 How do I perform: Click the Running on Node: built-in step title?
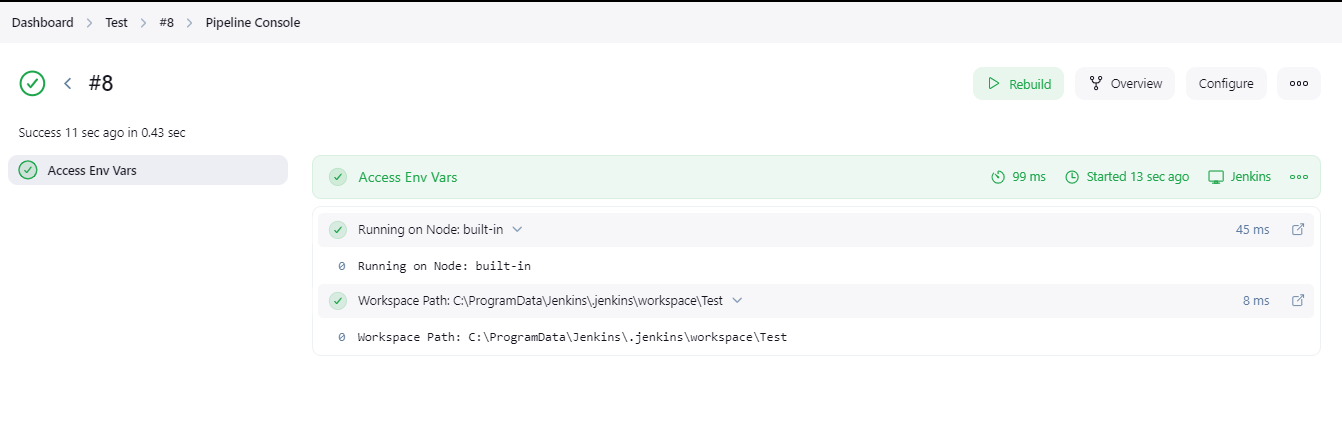coord(430,229)
